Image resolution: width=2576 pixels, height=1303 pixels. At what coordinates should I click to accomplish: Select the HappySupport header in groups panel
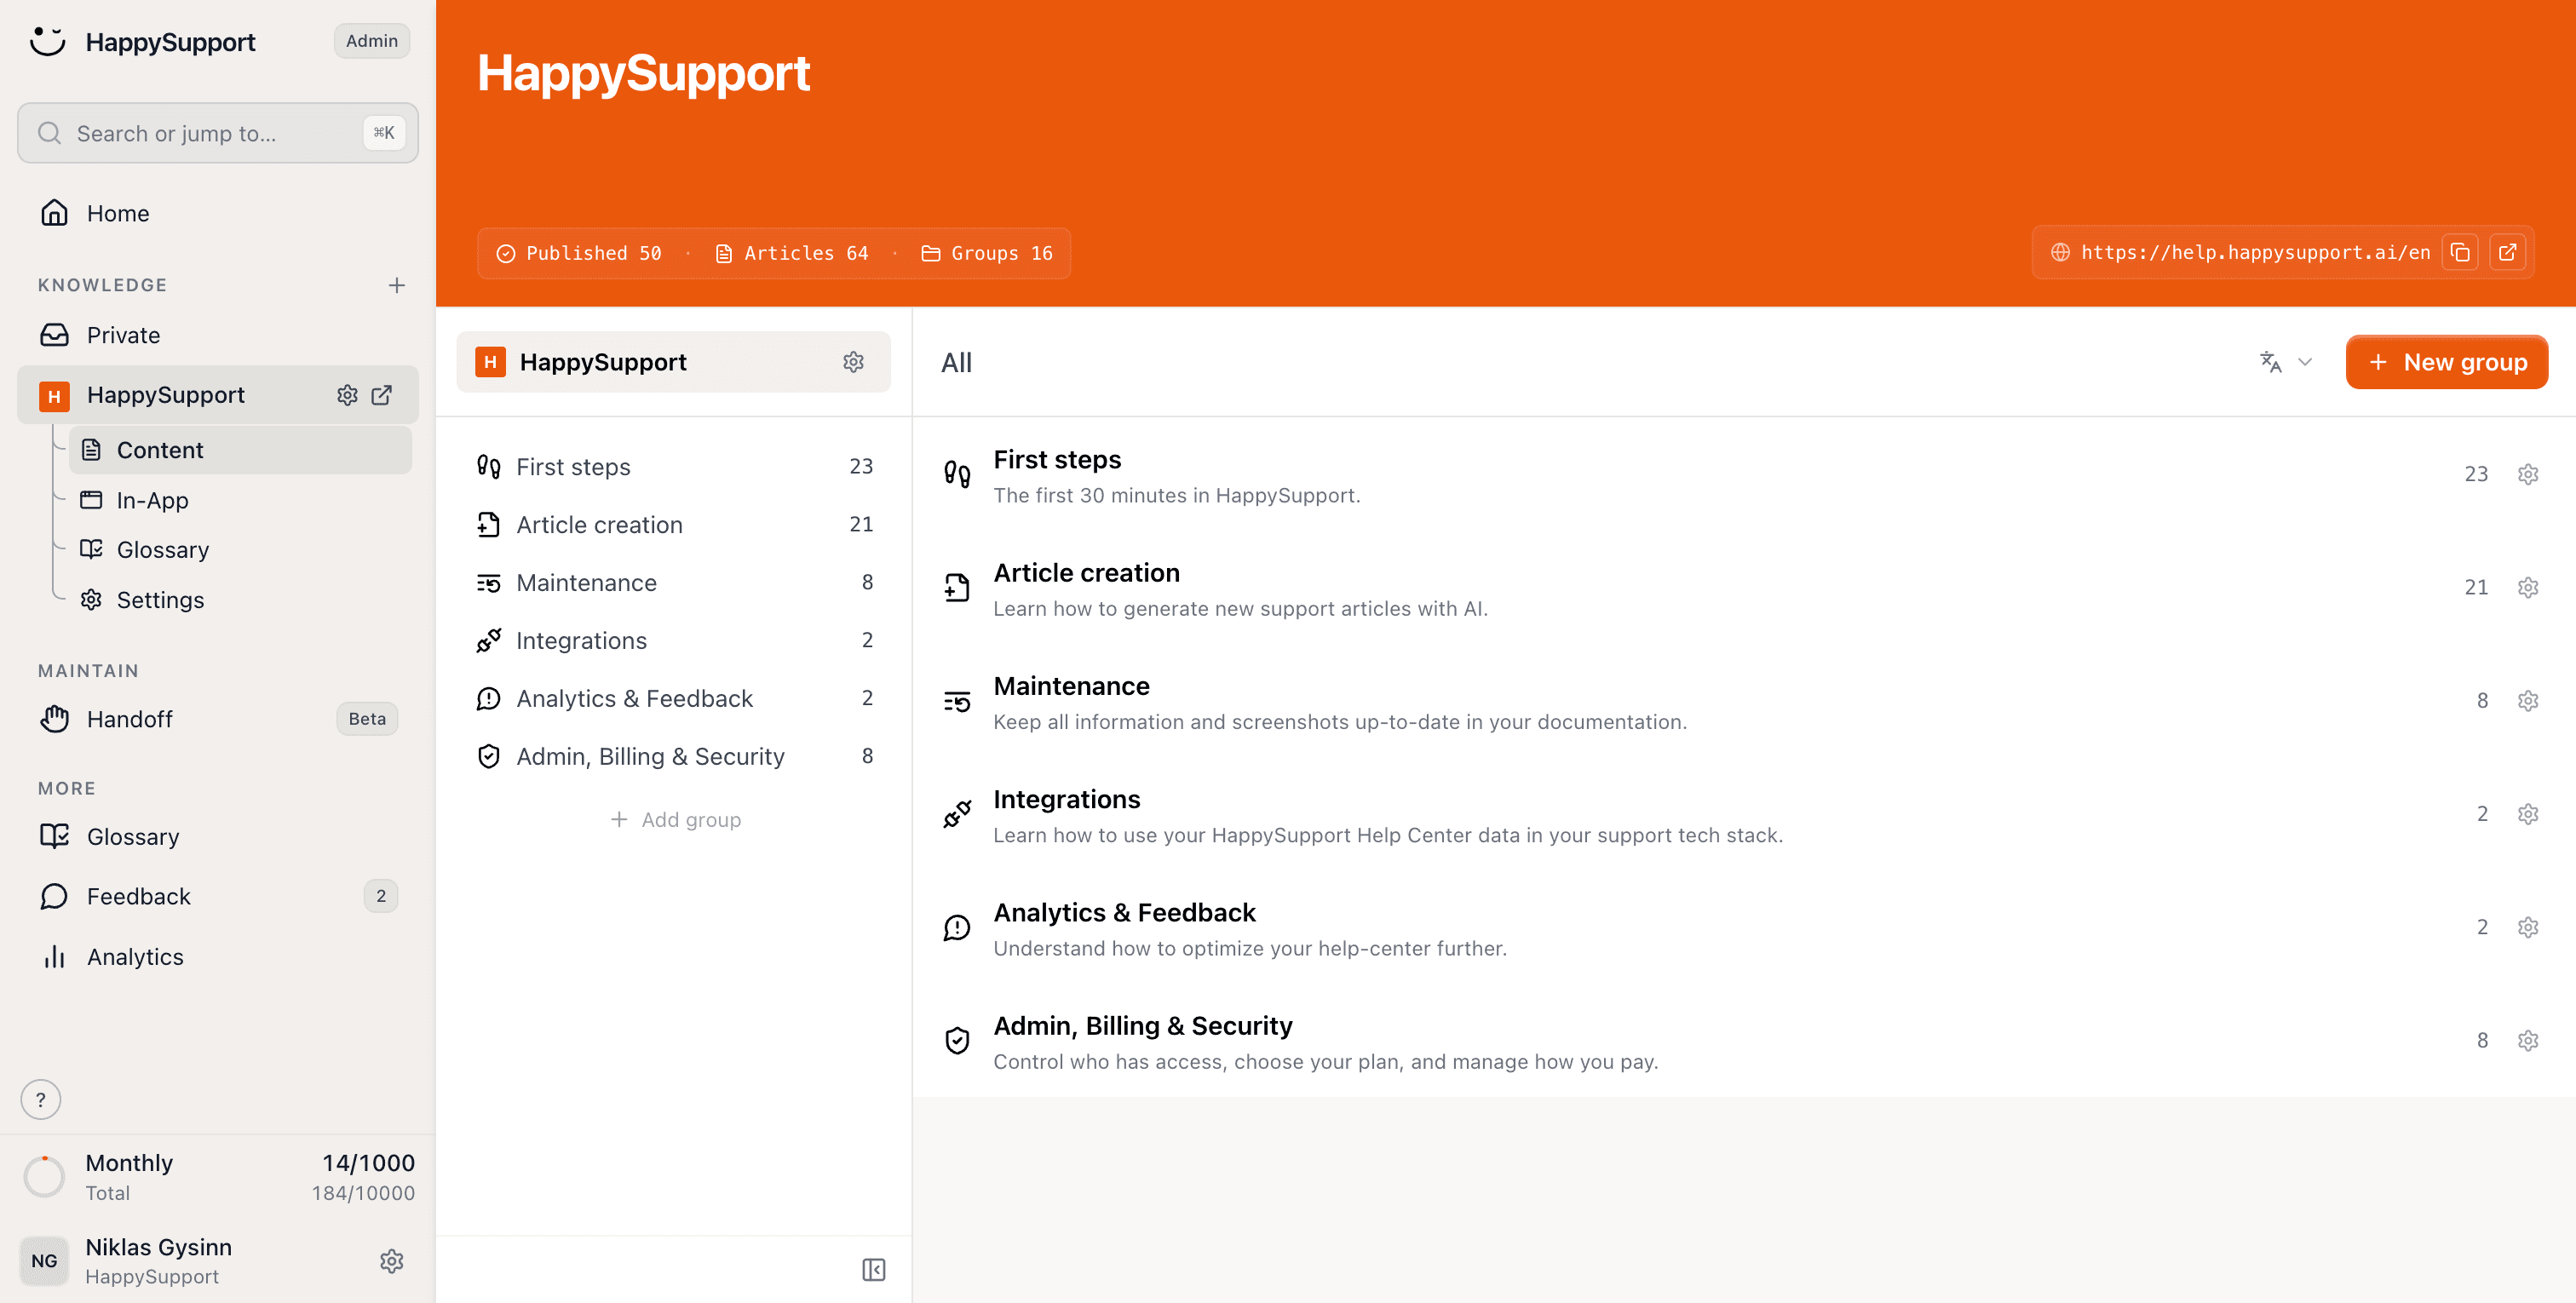click(674, 362)
